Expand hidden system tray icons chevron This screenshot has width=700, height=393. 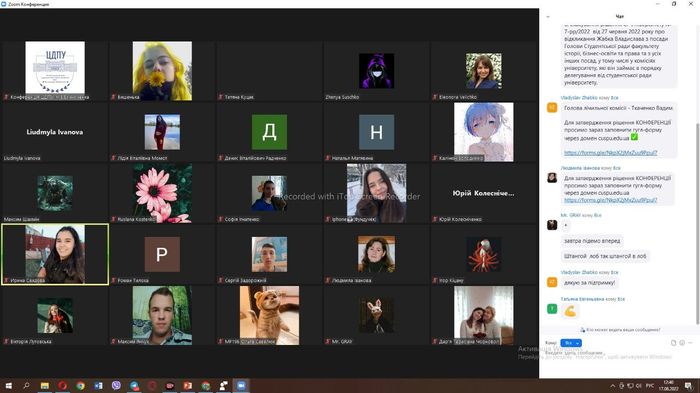[612, 386]
